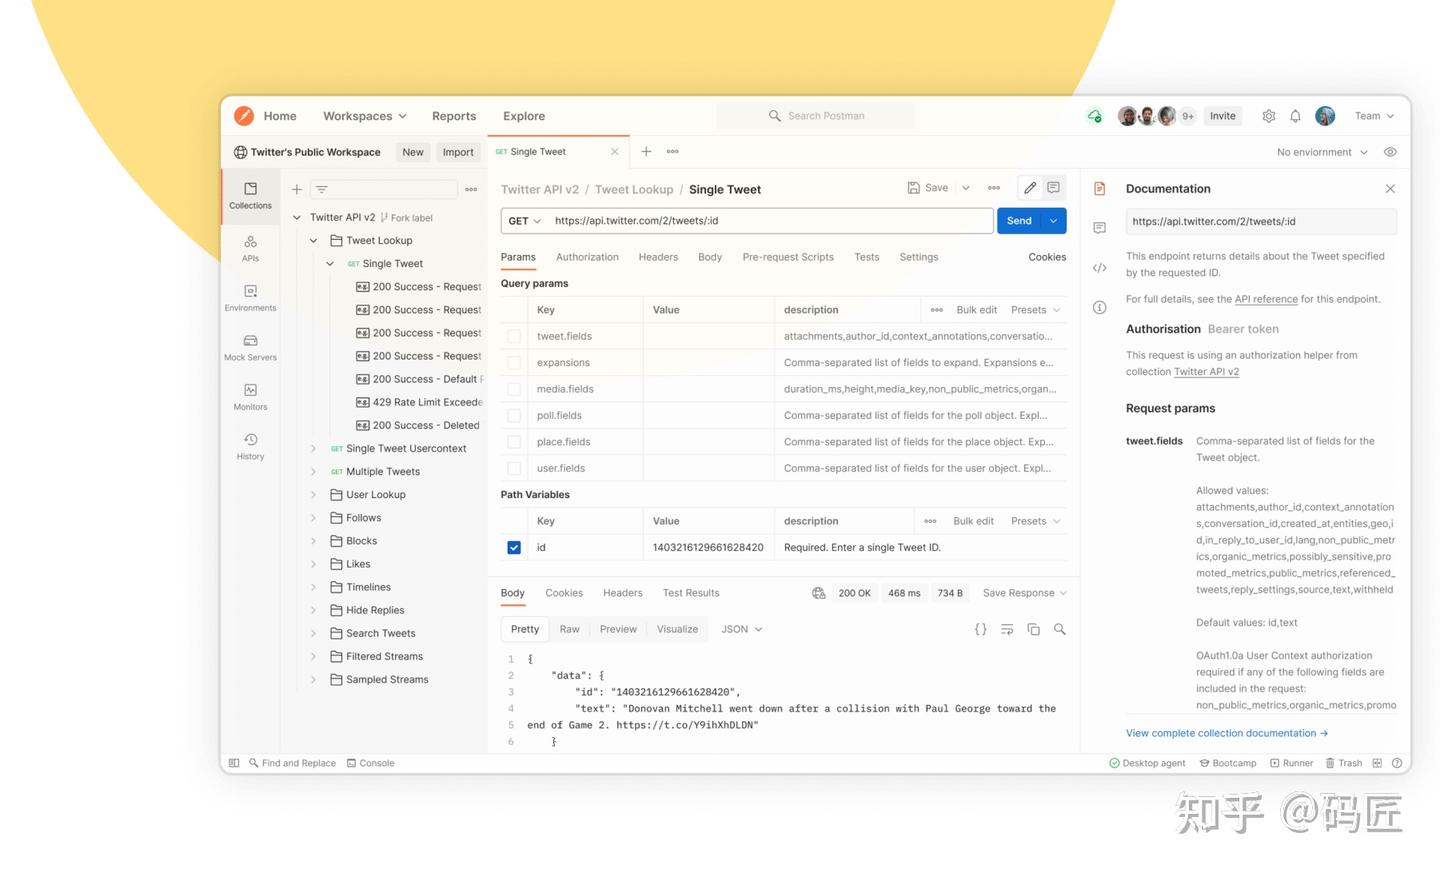This screenshot has height=873, width=1440.
Task: Expand the User Lookup folder
Action: point(313,495)
